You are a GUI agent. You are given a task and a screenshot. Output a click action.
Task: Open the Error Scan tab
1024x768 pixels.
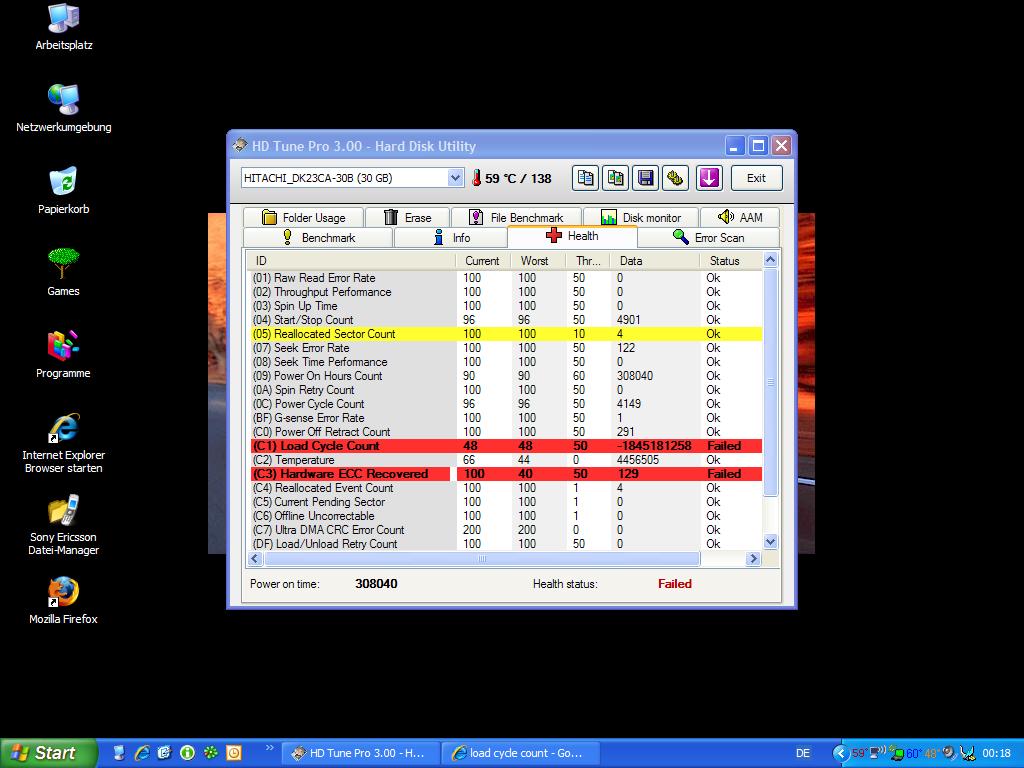(708, 238)
